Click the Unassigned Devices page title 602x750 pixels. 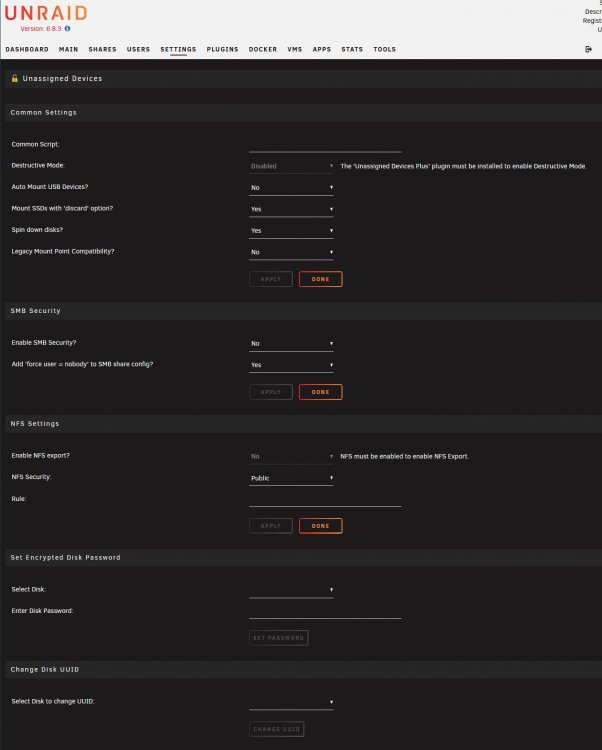(x=62, y=78)
